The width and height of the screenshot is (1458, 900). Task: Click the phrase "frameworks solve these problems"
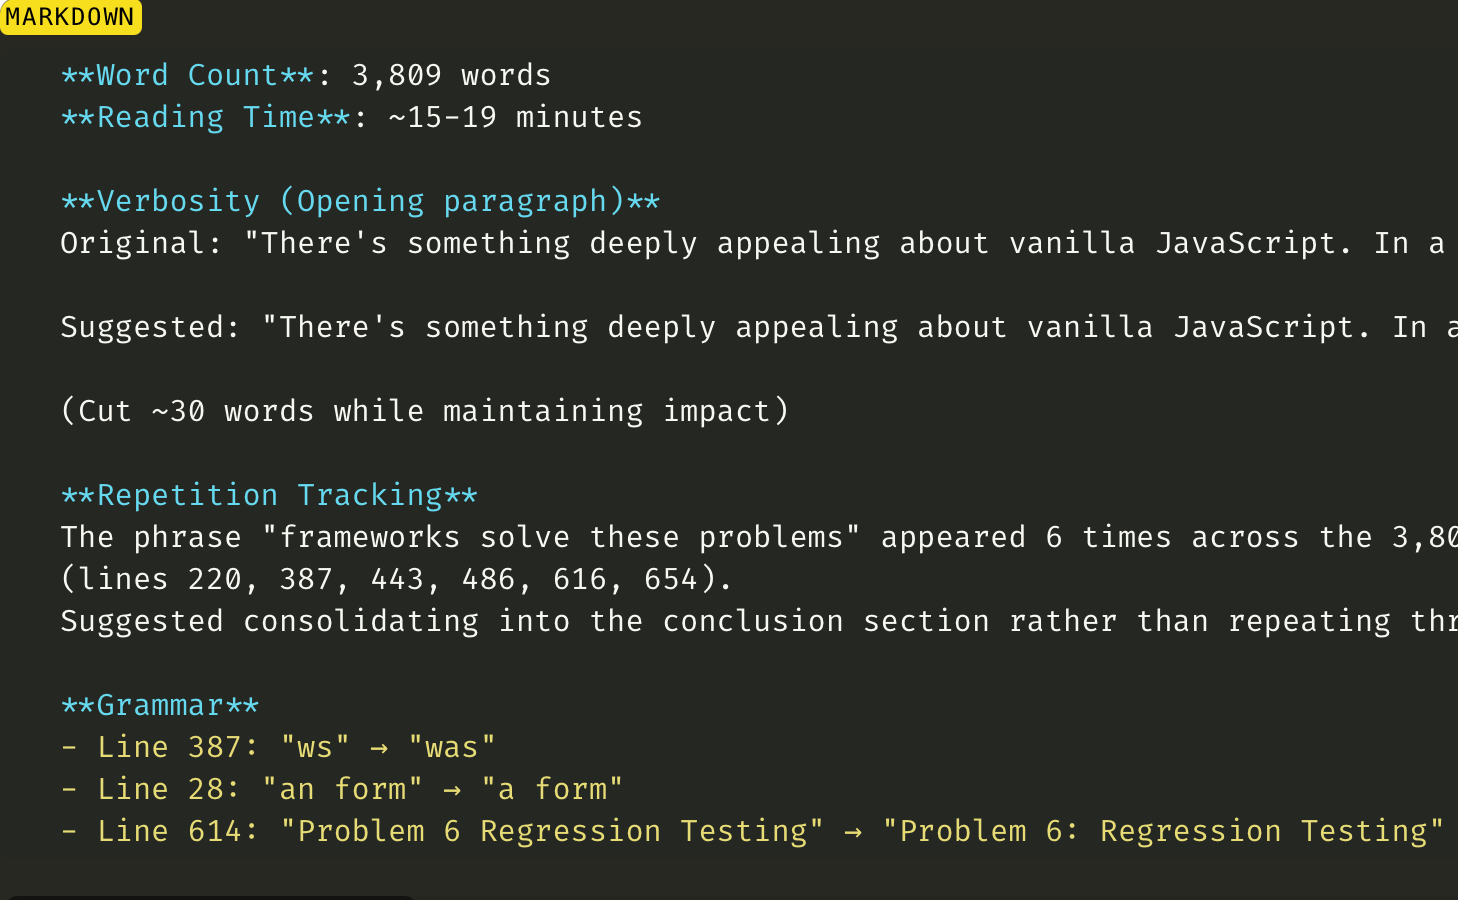click(x=560, y=538)
